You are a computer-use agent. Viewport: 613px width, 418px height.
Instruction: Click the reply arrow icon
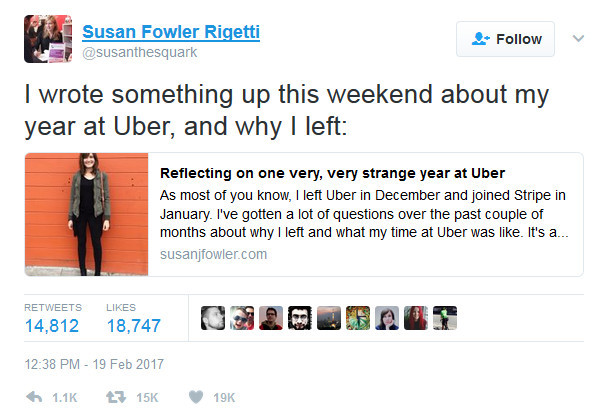(x=35, y=397)
